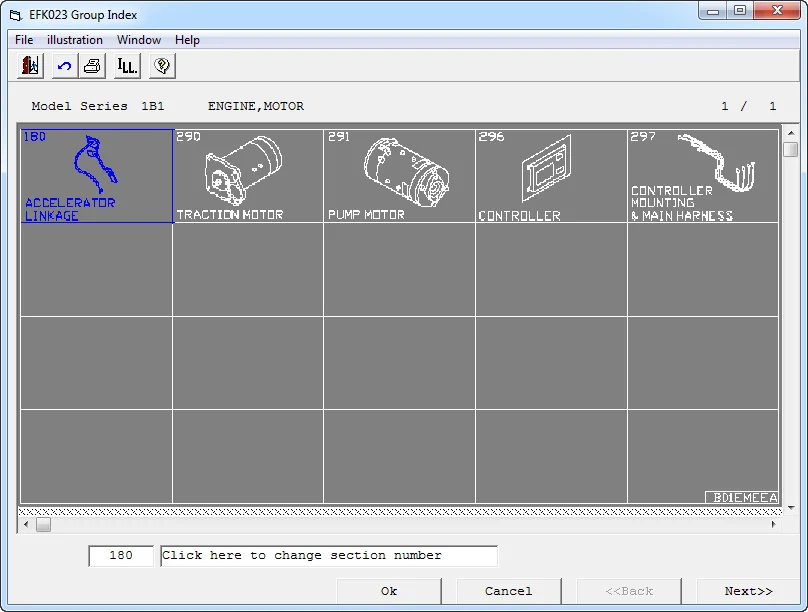Select the 290 Traction Motor thumbnail
The width and height of the screenshot is (808, 612).
248,176
